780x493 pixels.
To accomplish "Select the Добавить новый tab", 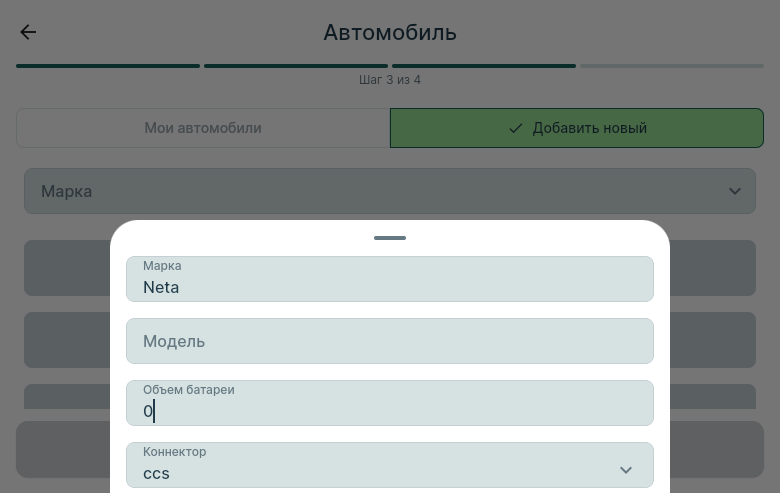I will (577, 128).
